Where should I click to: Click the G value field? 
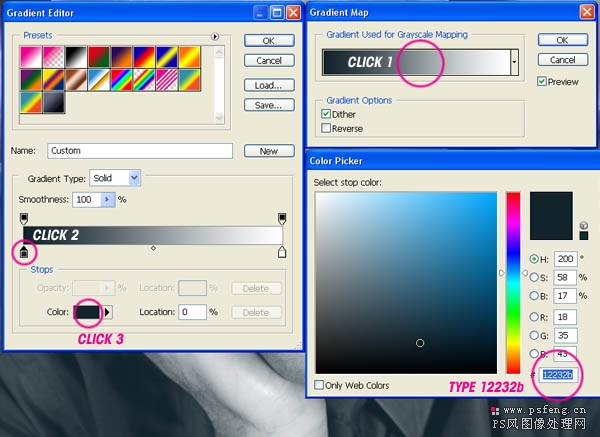pos(565,336)
